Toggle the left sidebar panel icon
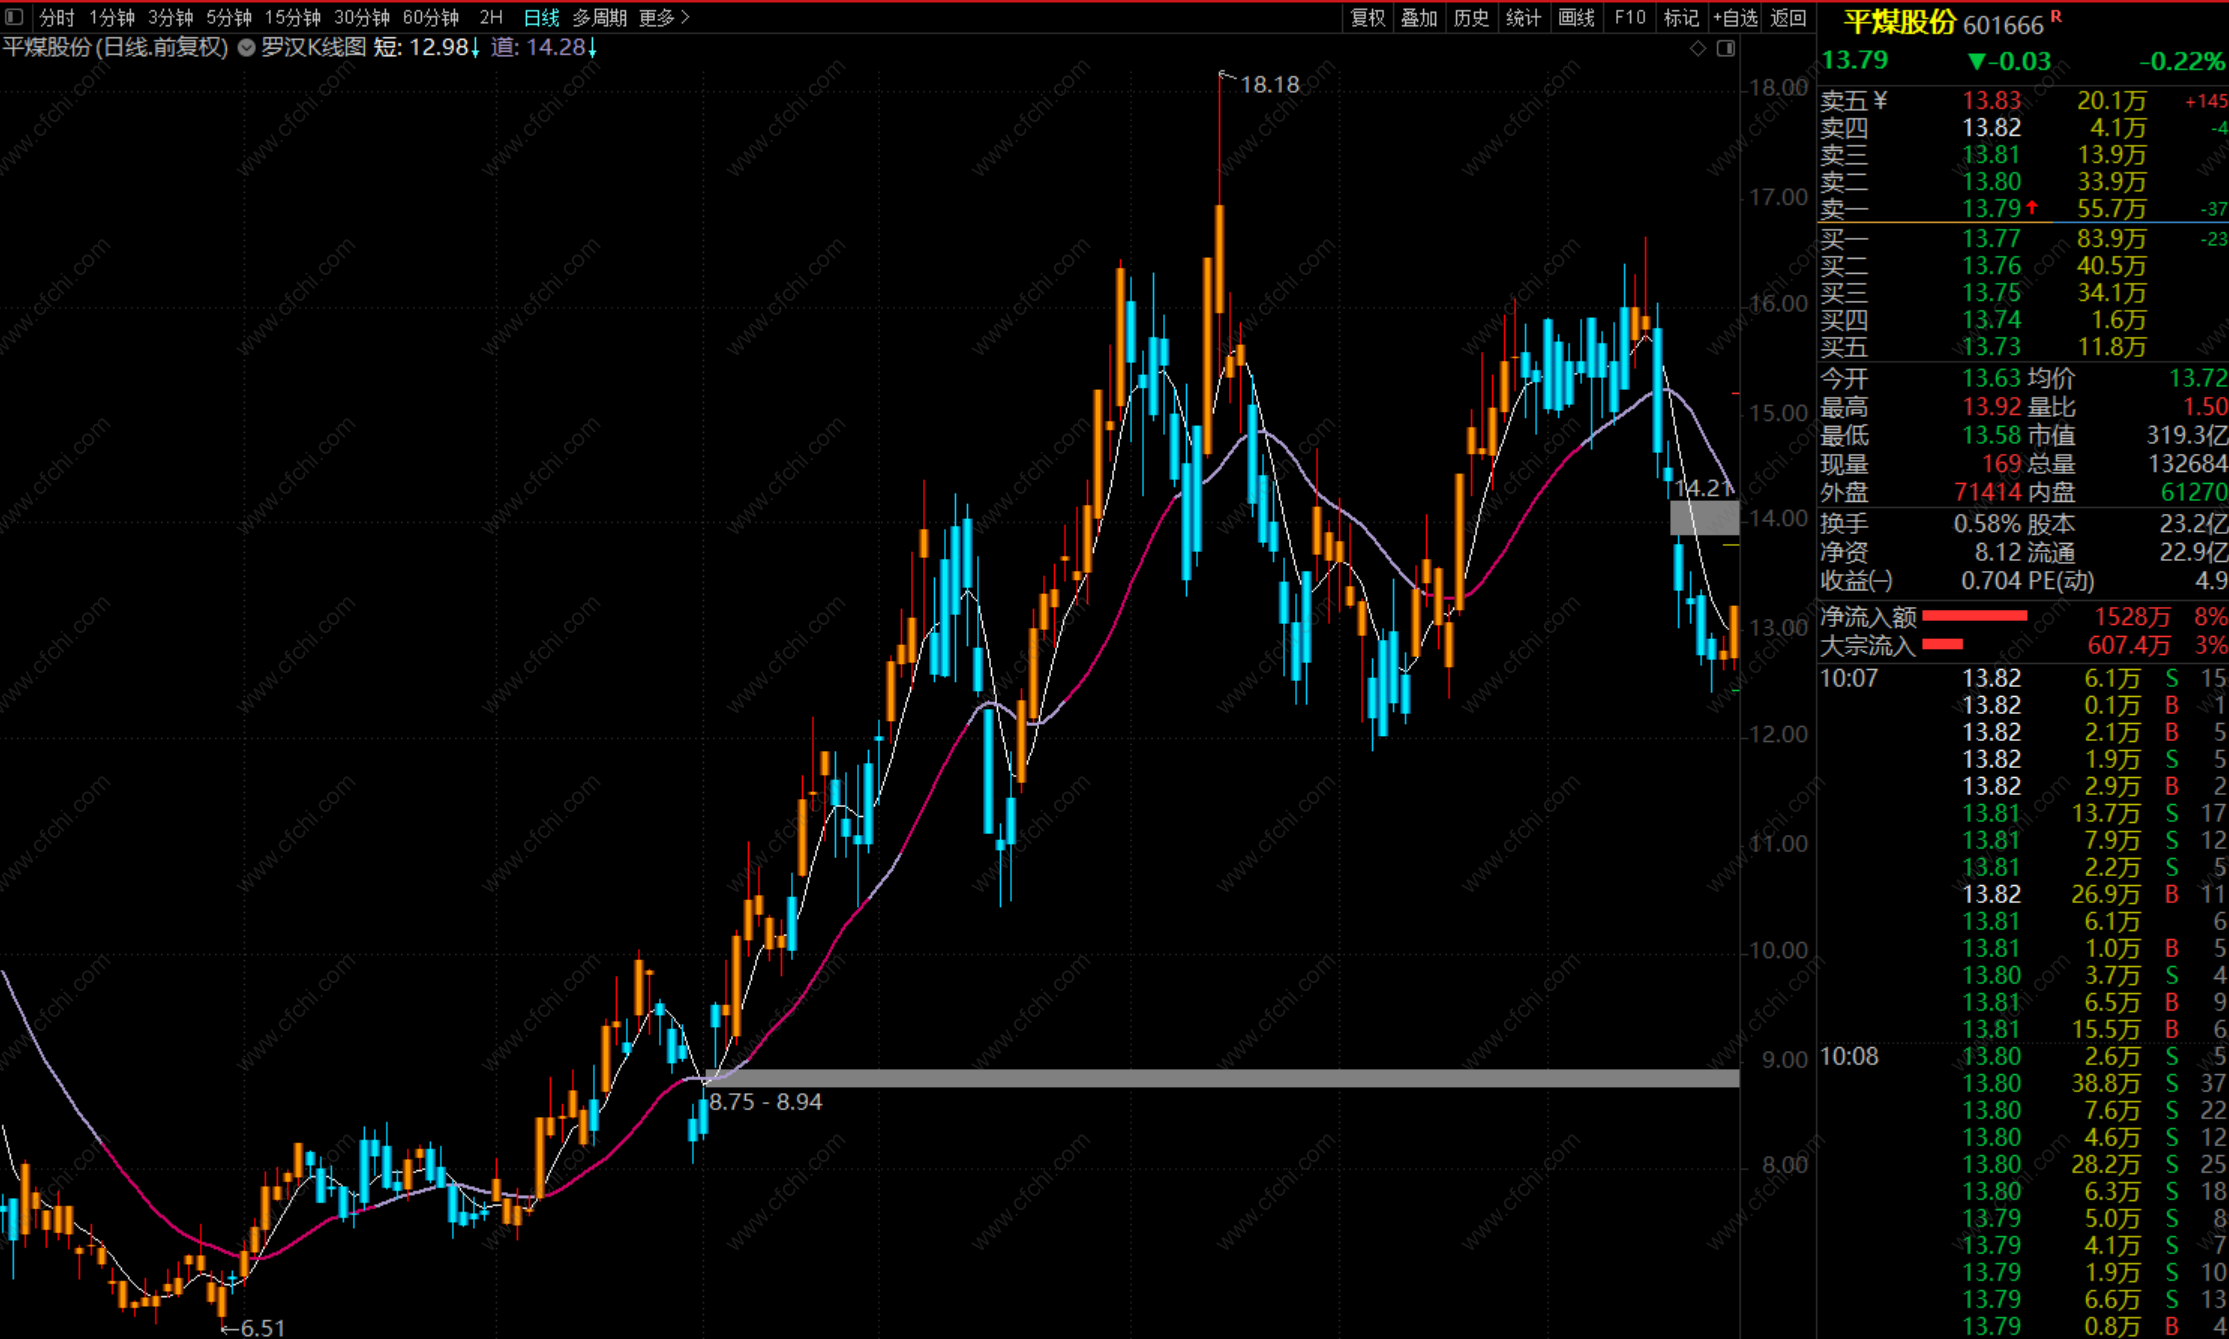Image resolution: width=2229 pixels, height=1339 pixels. pyautogui.click(x=14, y=17)
